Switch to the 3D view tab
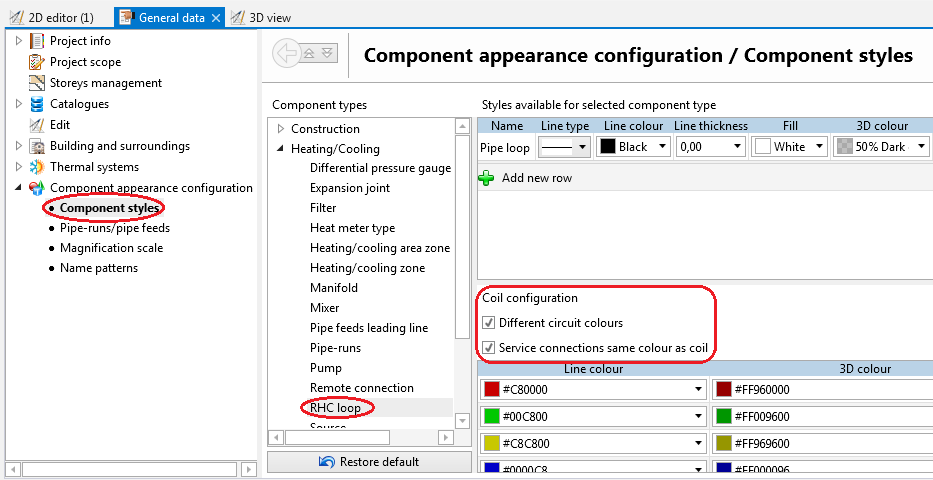 (264, 17)
